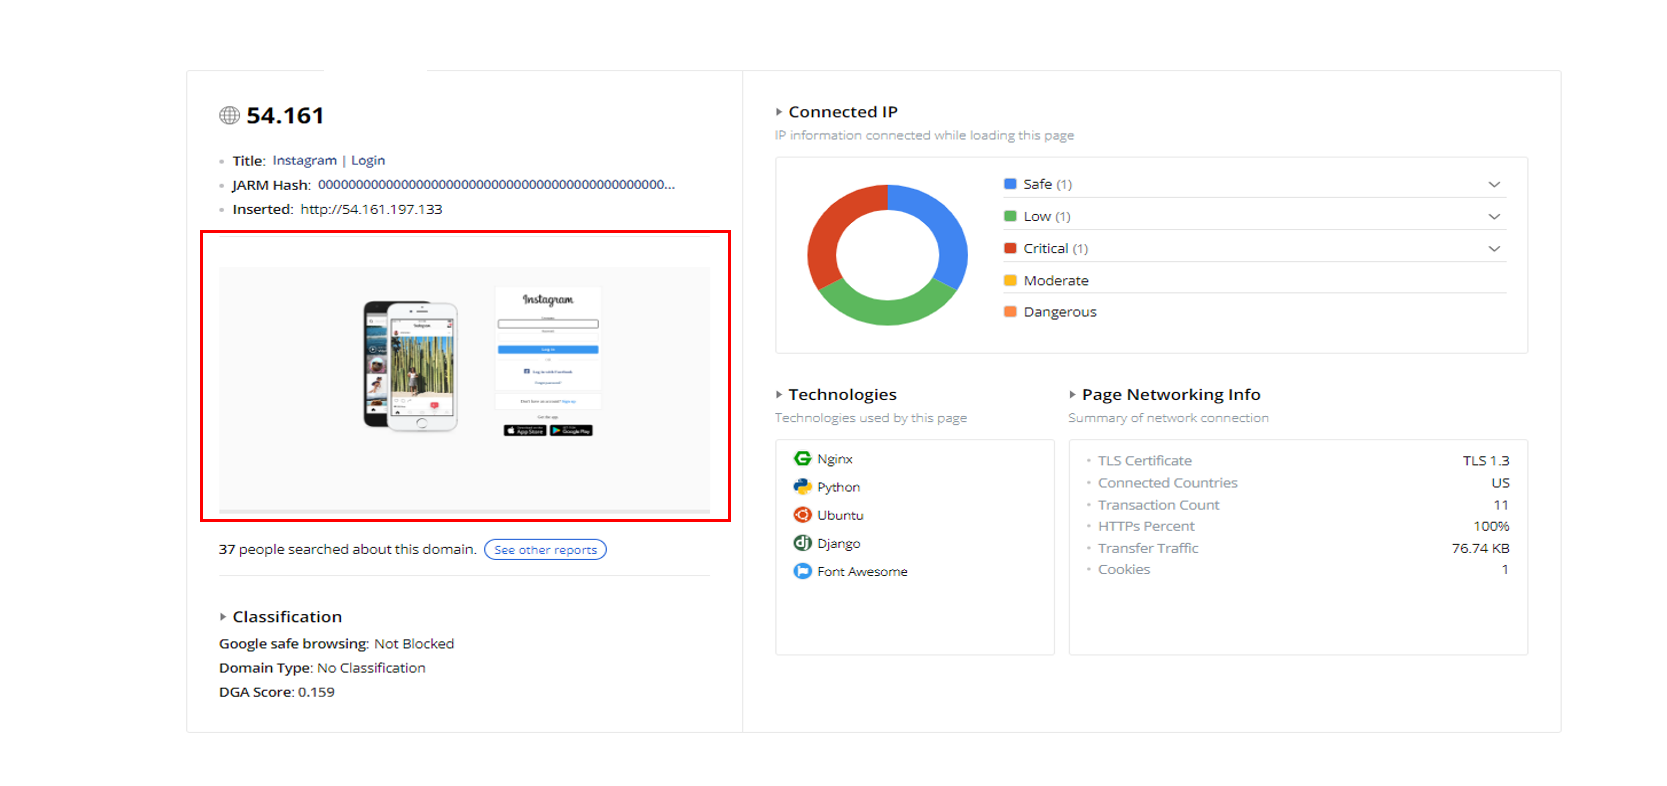
Task: Click the Transfer Traffic 76.74 KB value
Action: 1481,548
